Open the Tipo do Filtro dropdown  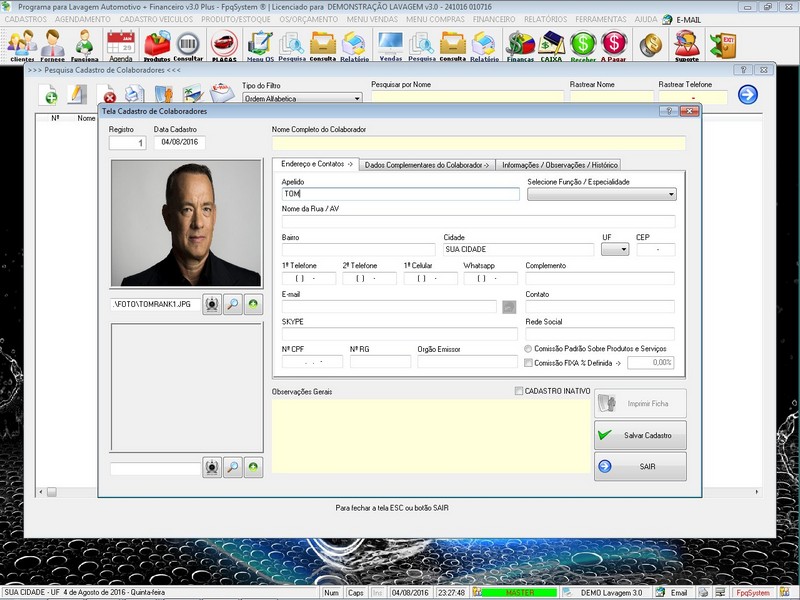pos(302,98)
